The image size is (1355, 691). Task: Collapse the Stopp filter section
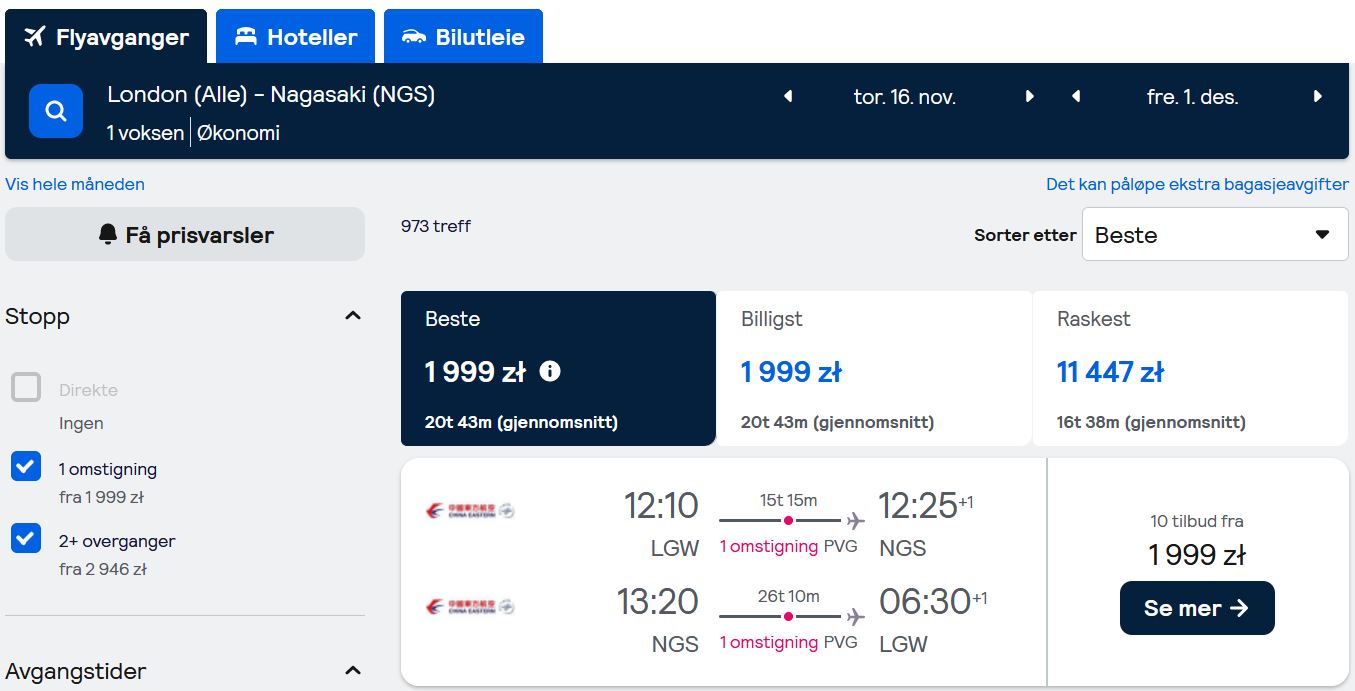[352, 316]
